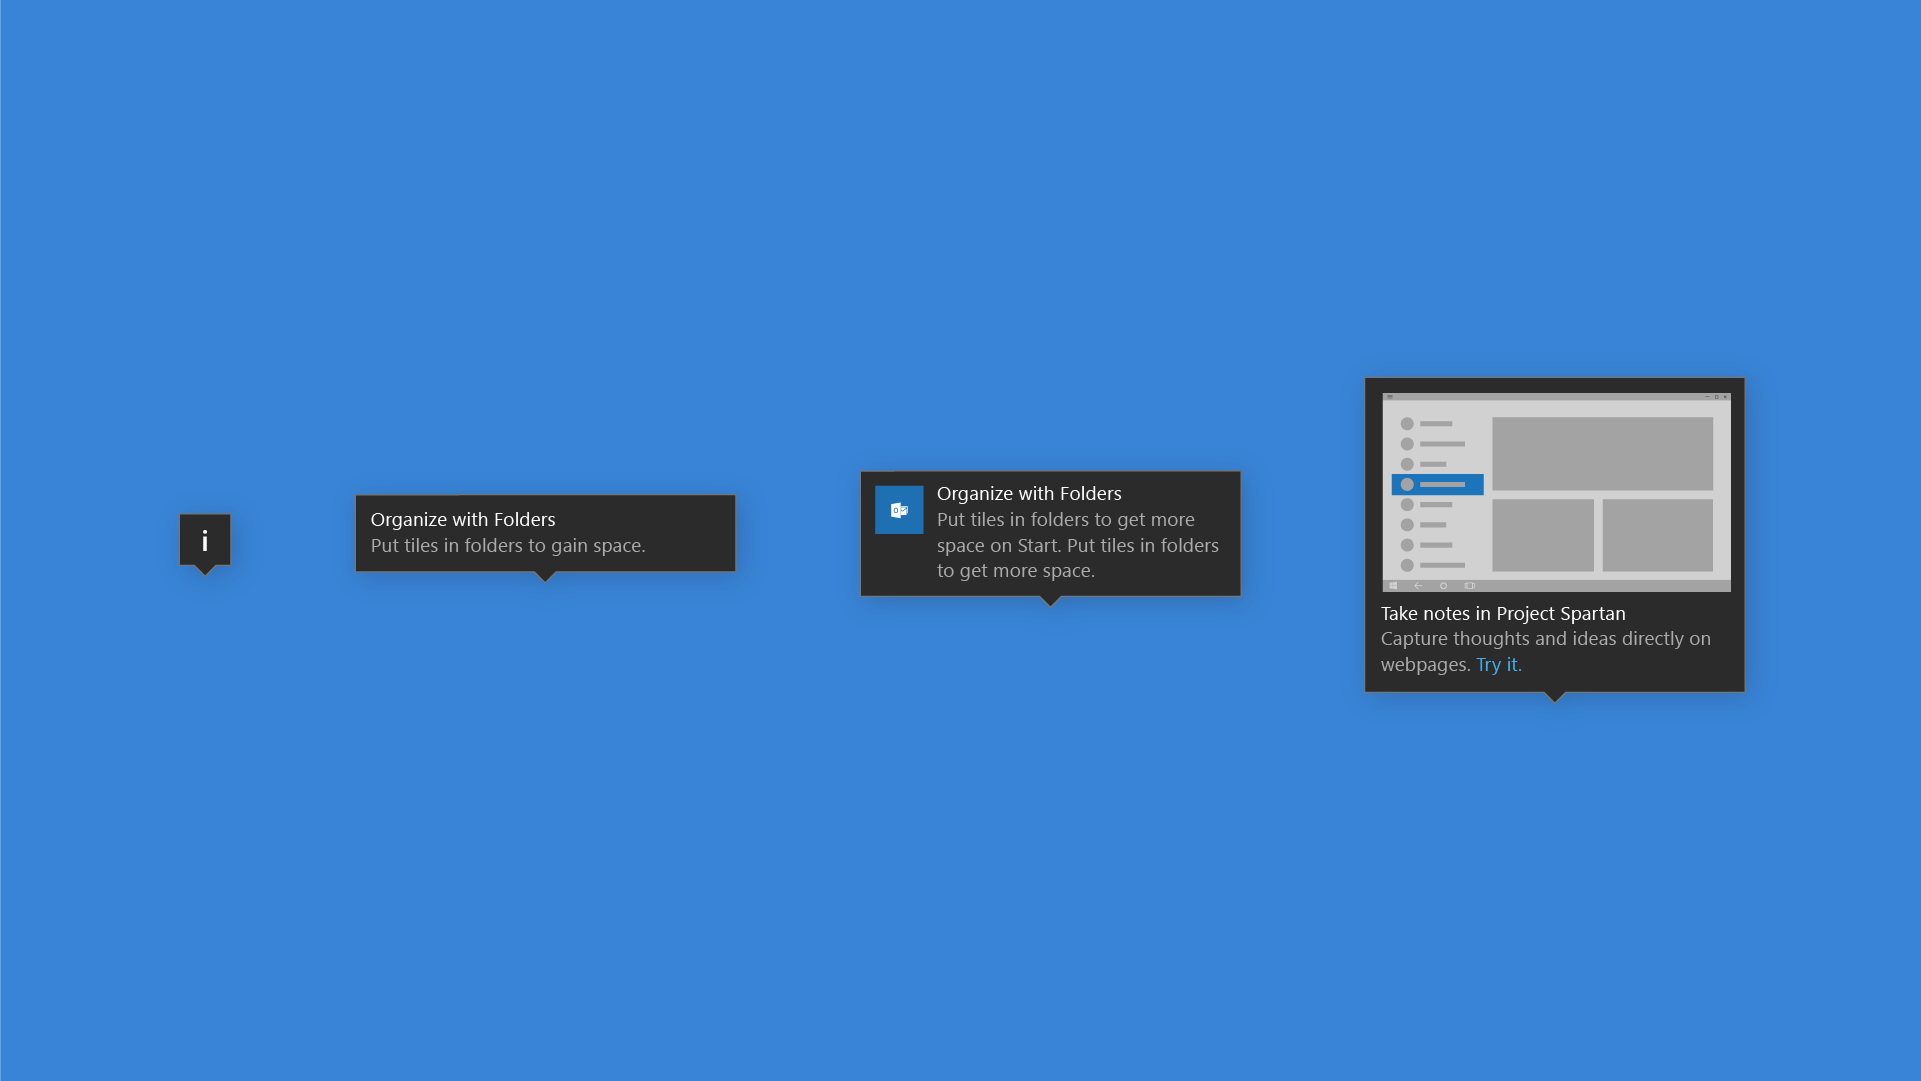Open the Project Spartan illustration thumbnail
This screenshot has height=1081, width=1921.
[x=1556, y=492]
